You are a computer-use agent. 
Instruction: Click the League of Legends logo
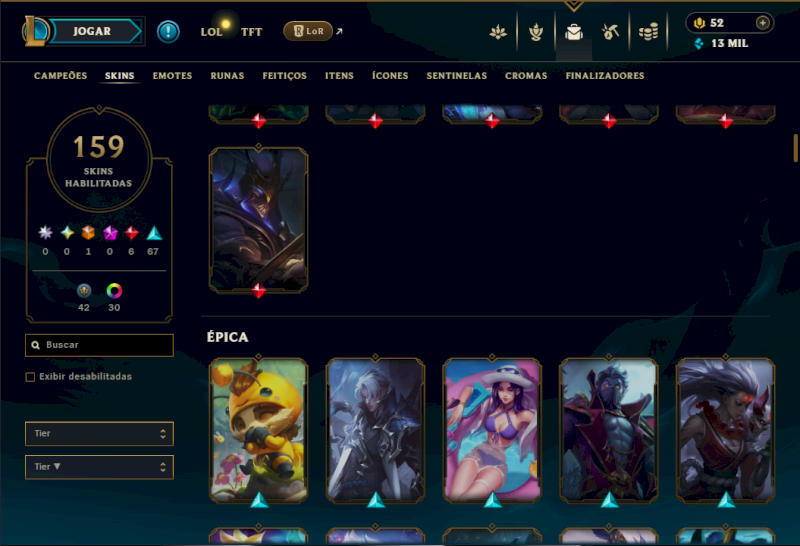coord(35,31)
